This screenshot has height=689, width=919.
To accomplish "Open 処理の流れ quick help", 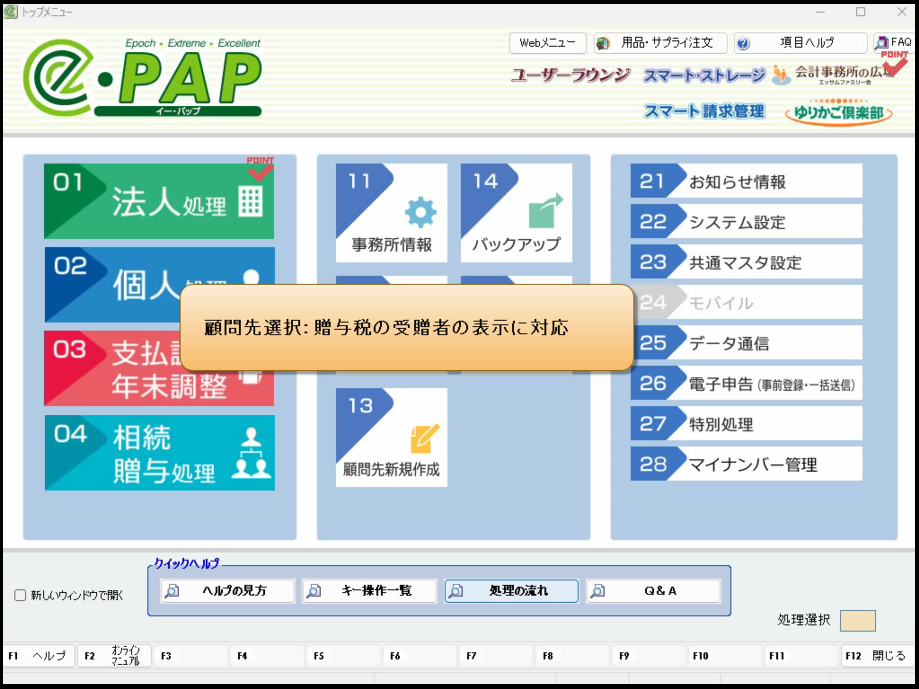I will pos(512,591).
